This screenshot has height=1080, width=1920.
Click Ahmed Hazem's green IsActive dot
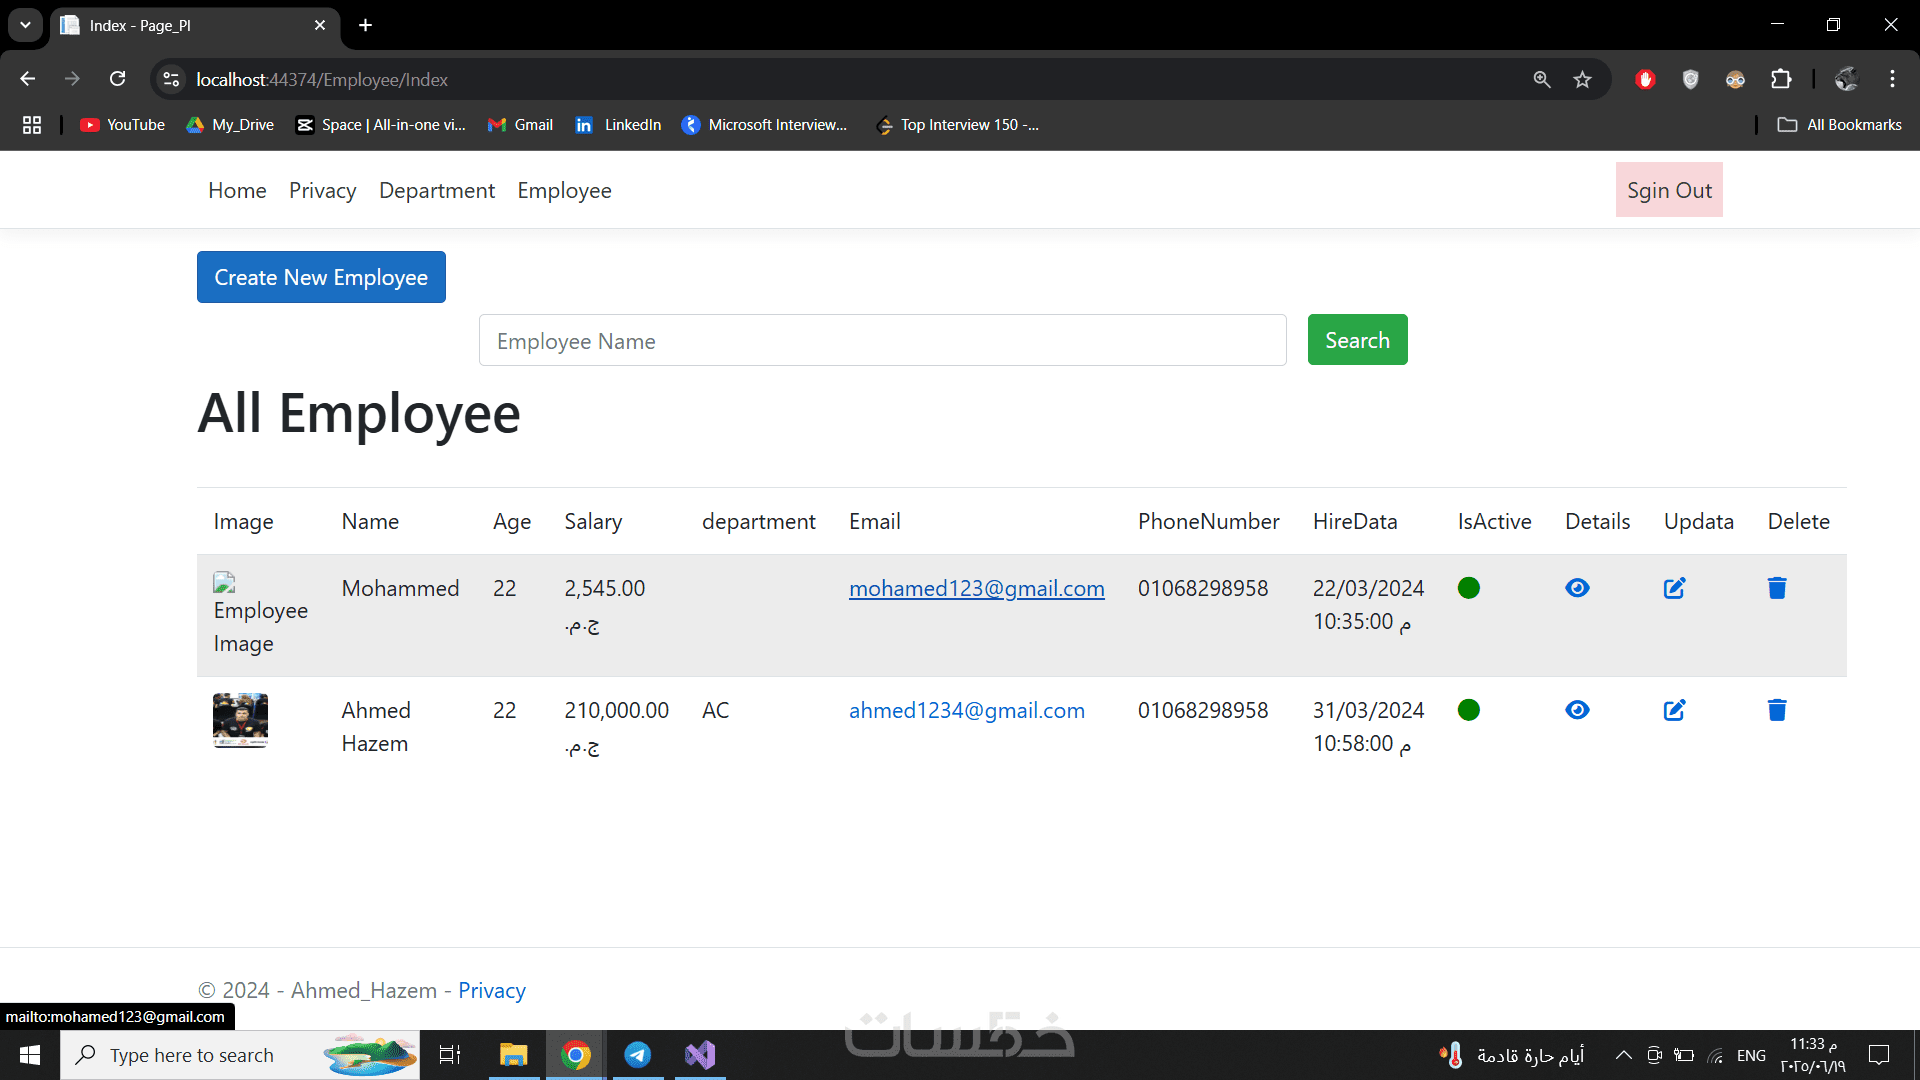[x=1469, y=710]
